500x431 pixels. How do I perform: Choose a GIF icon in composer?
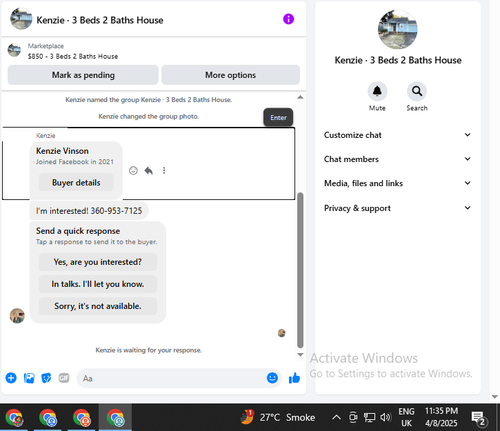tap(64, 378)
